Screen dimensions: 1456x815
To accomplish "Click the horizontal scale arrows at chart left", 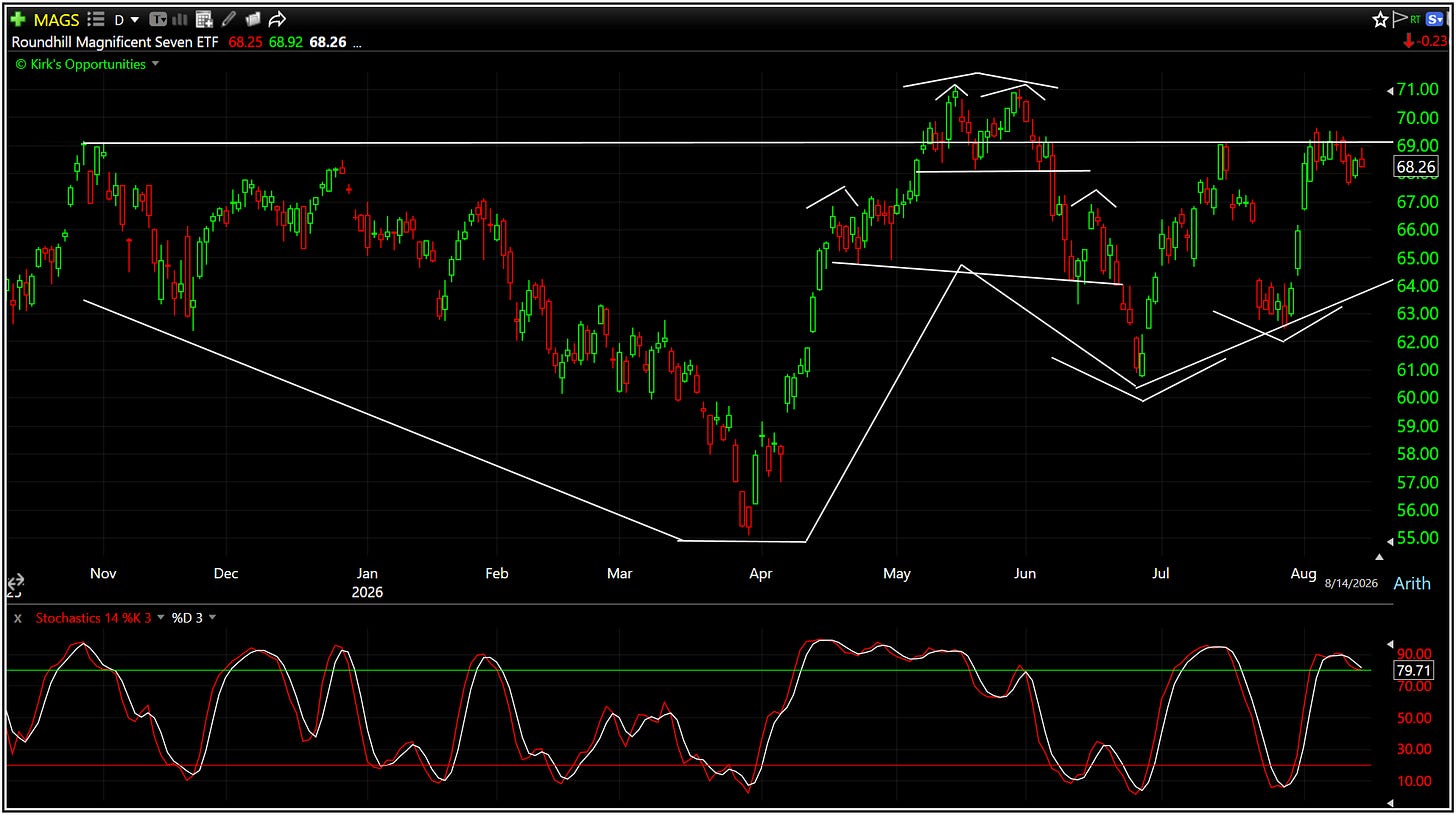I will tap(16, 582).
